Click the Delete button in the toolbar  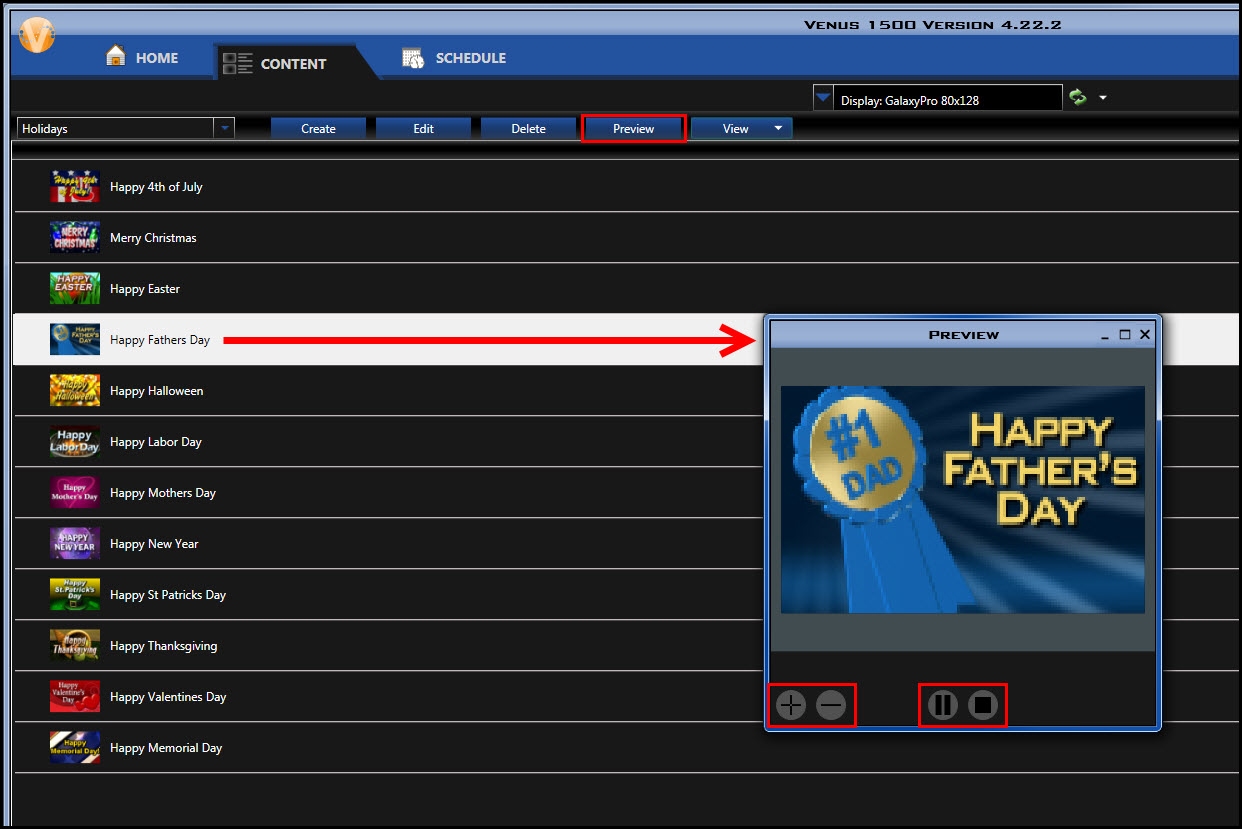click(x=528, y=128)
